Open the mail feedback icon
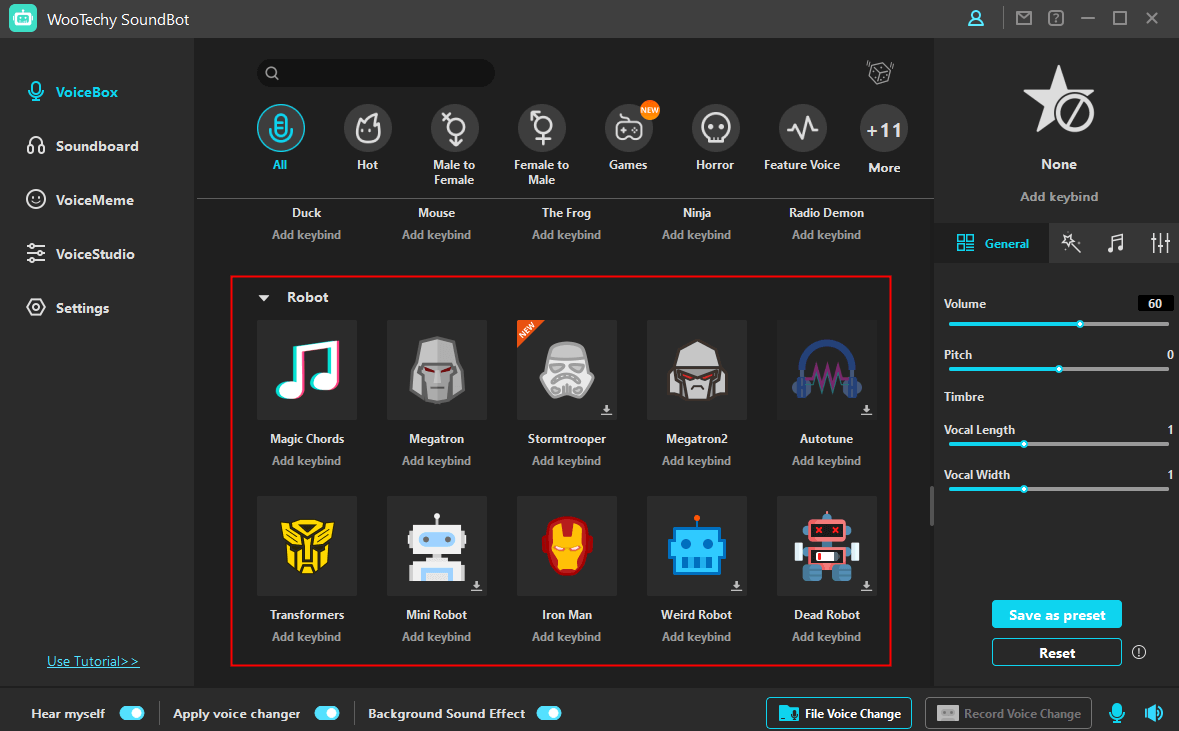The width and height of the screenshot is (1179, 731). [x=1023, y=18]
